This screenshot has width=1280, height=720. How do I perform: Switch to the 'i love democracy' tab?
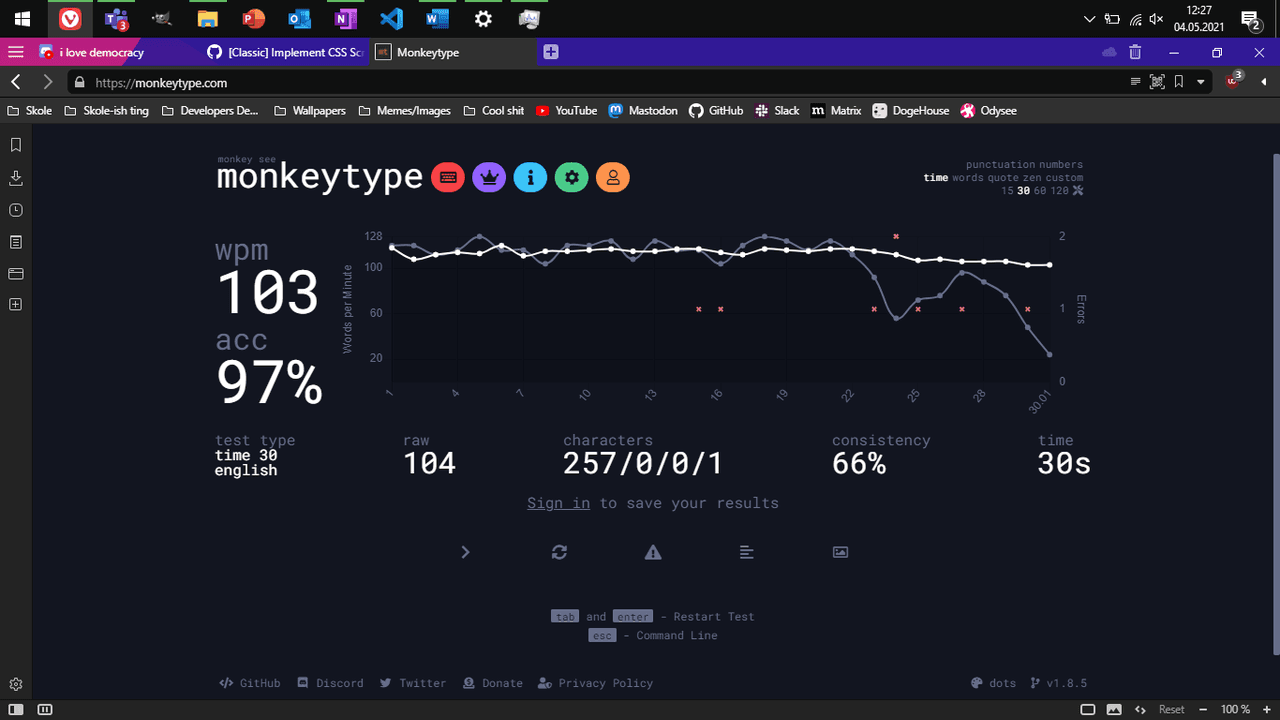pyautogui.click(x=100, y=52)
